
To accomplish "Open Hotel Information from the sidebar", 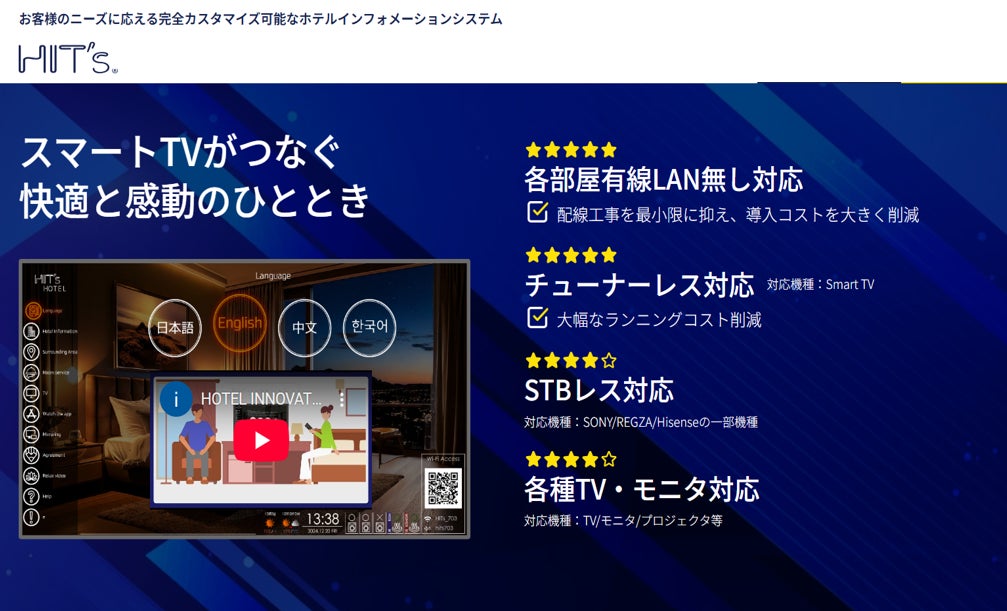I will tap(31, 333).
